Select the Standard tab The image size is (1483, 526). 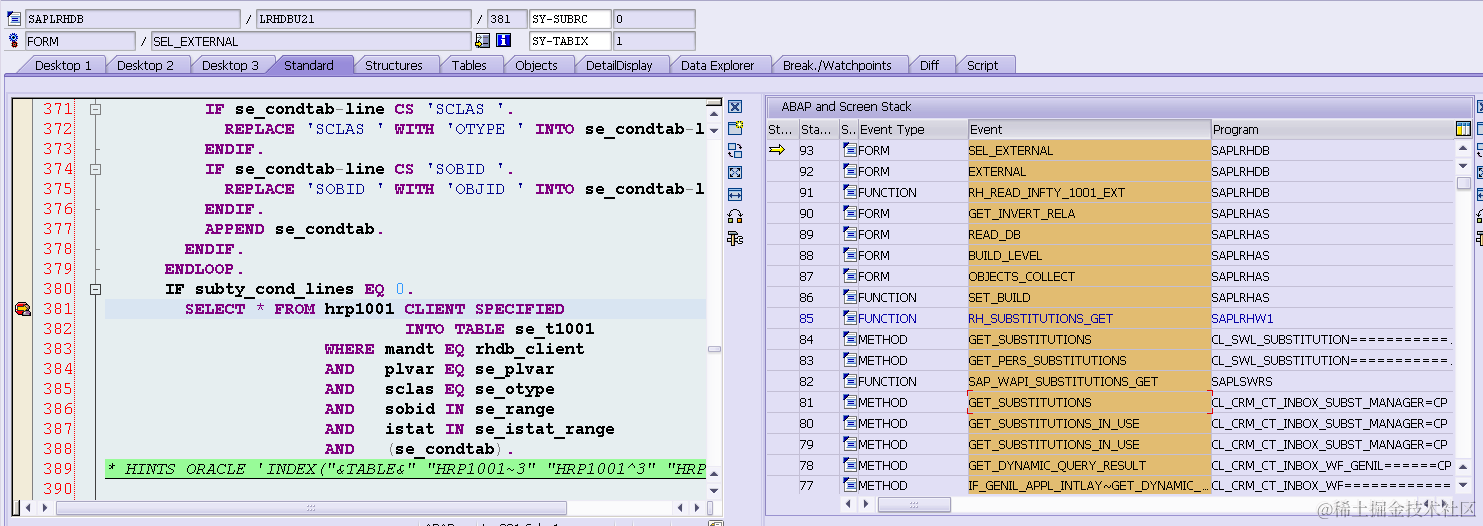tap(309, 65)
